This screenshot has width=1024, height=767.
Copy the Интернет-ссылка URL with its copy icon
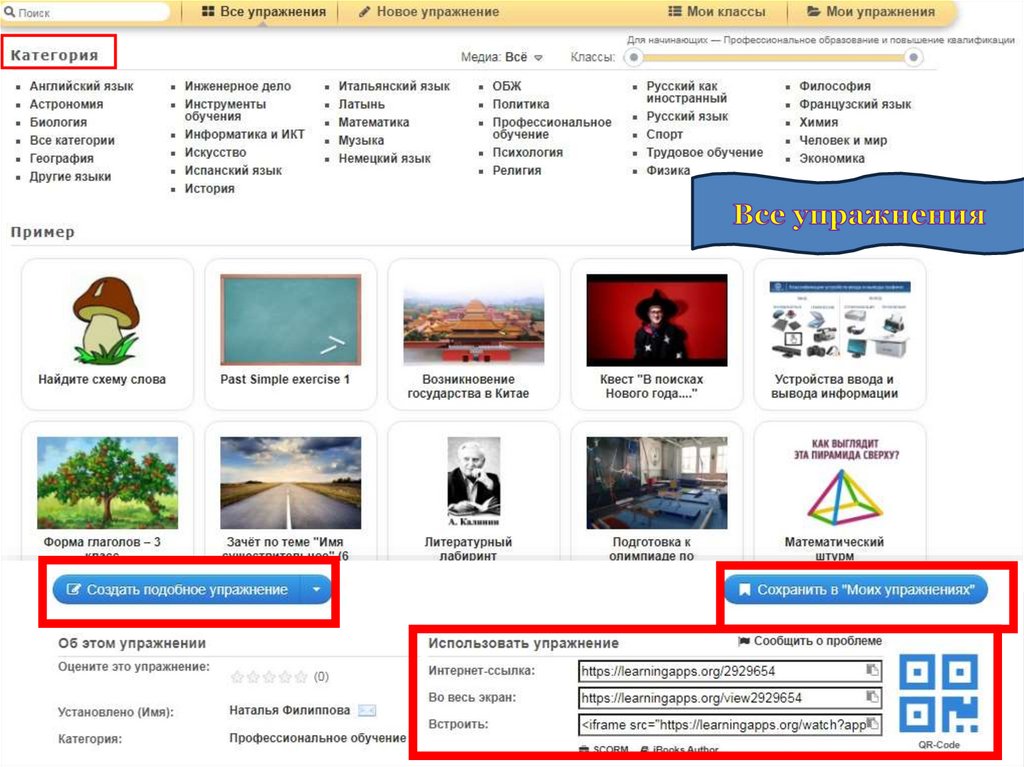click(x=872, y=670)
